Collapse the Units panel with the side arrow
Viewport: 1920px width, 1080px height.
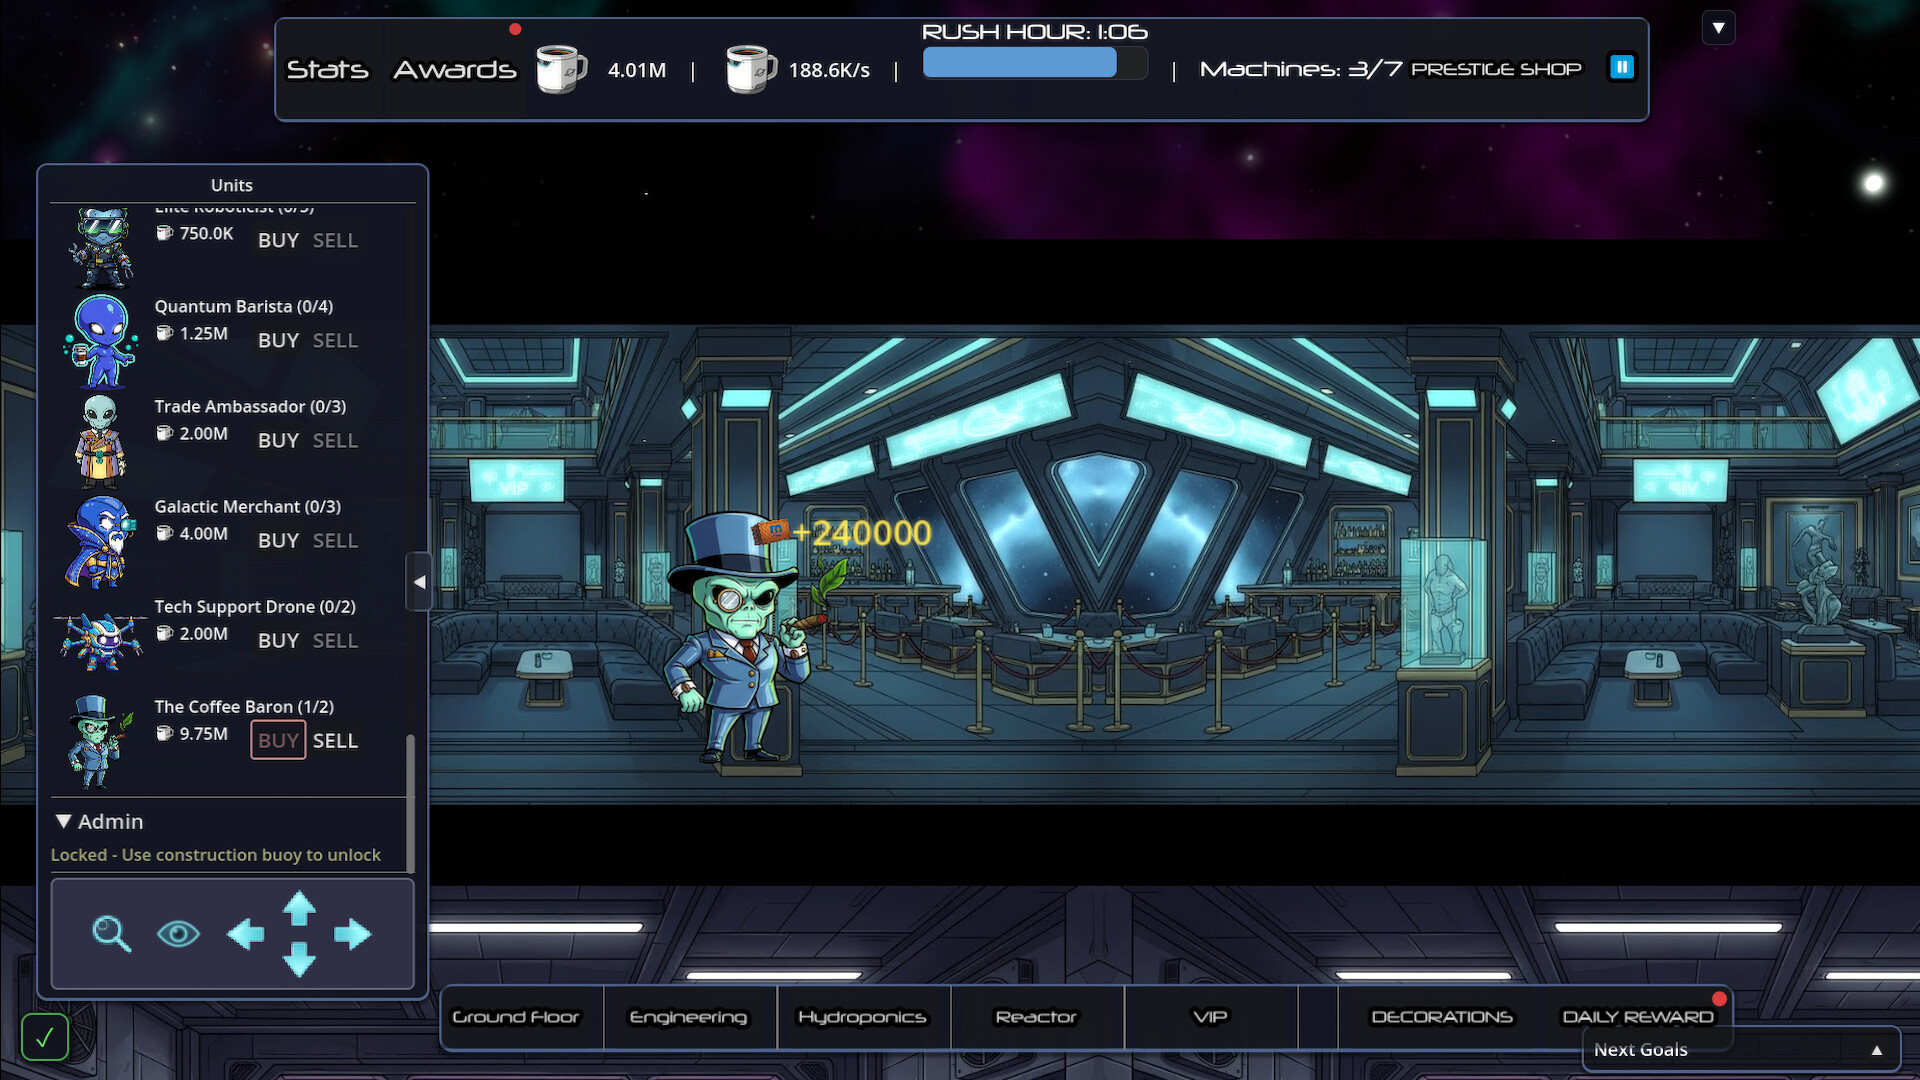pos(419,582)
